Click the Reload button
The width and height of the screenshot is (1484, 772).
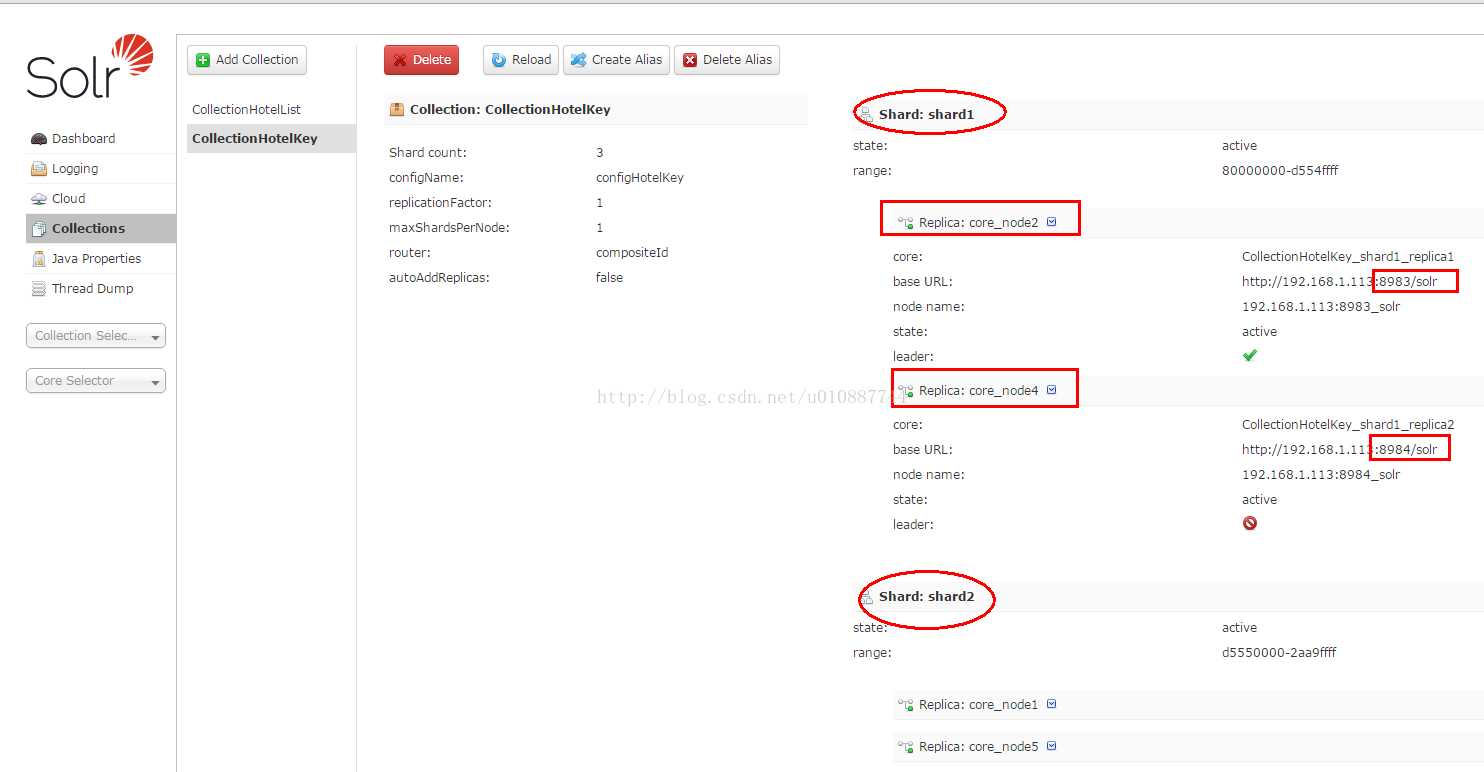(x=521, y=60)
